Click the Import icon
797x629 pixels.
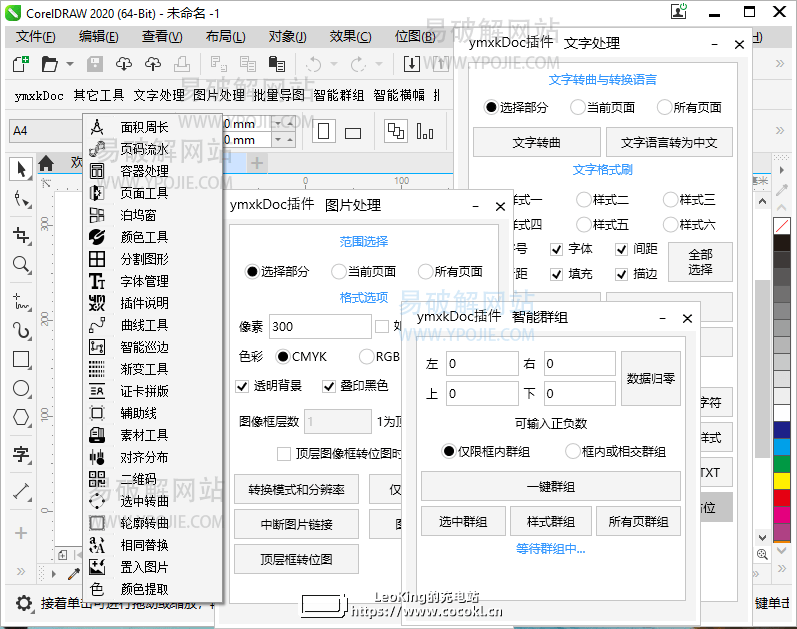pos(411,64)
